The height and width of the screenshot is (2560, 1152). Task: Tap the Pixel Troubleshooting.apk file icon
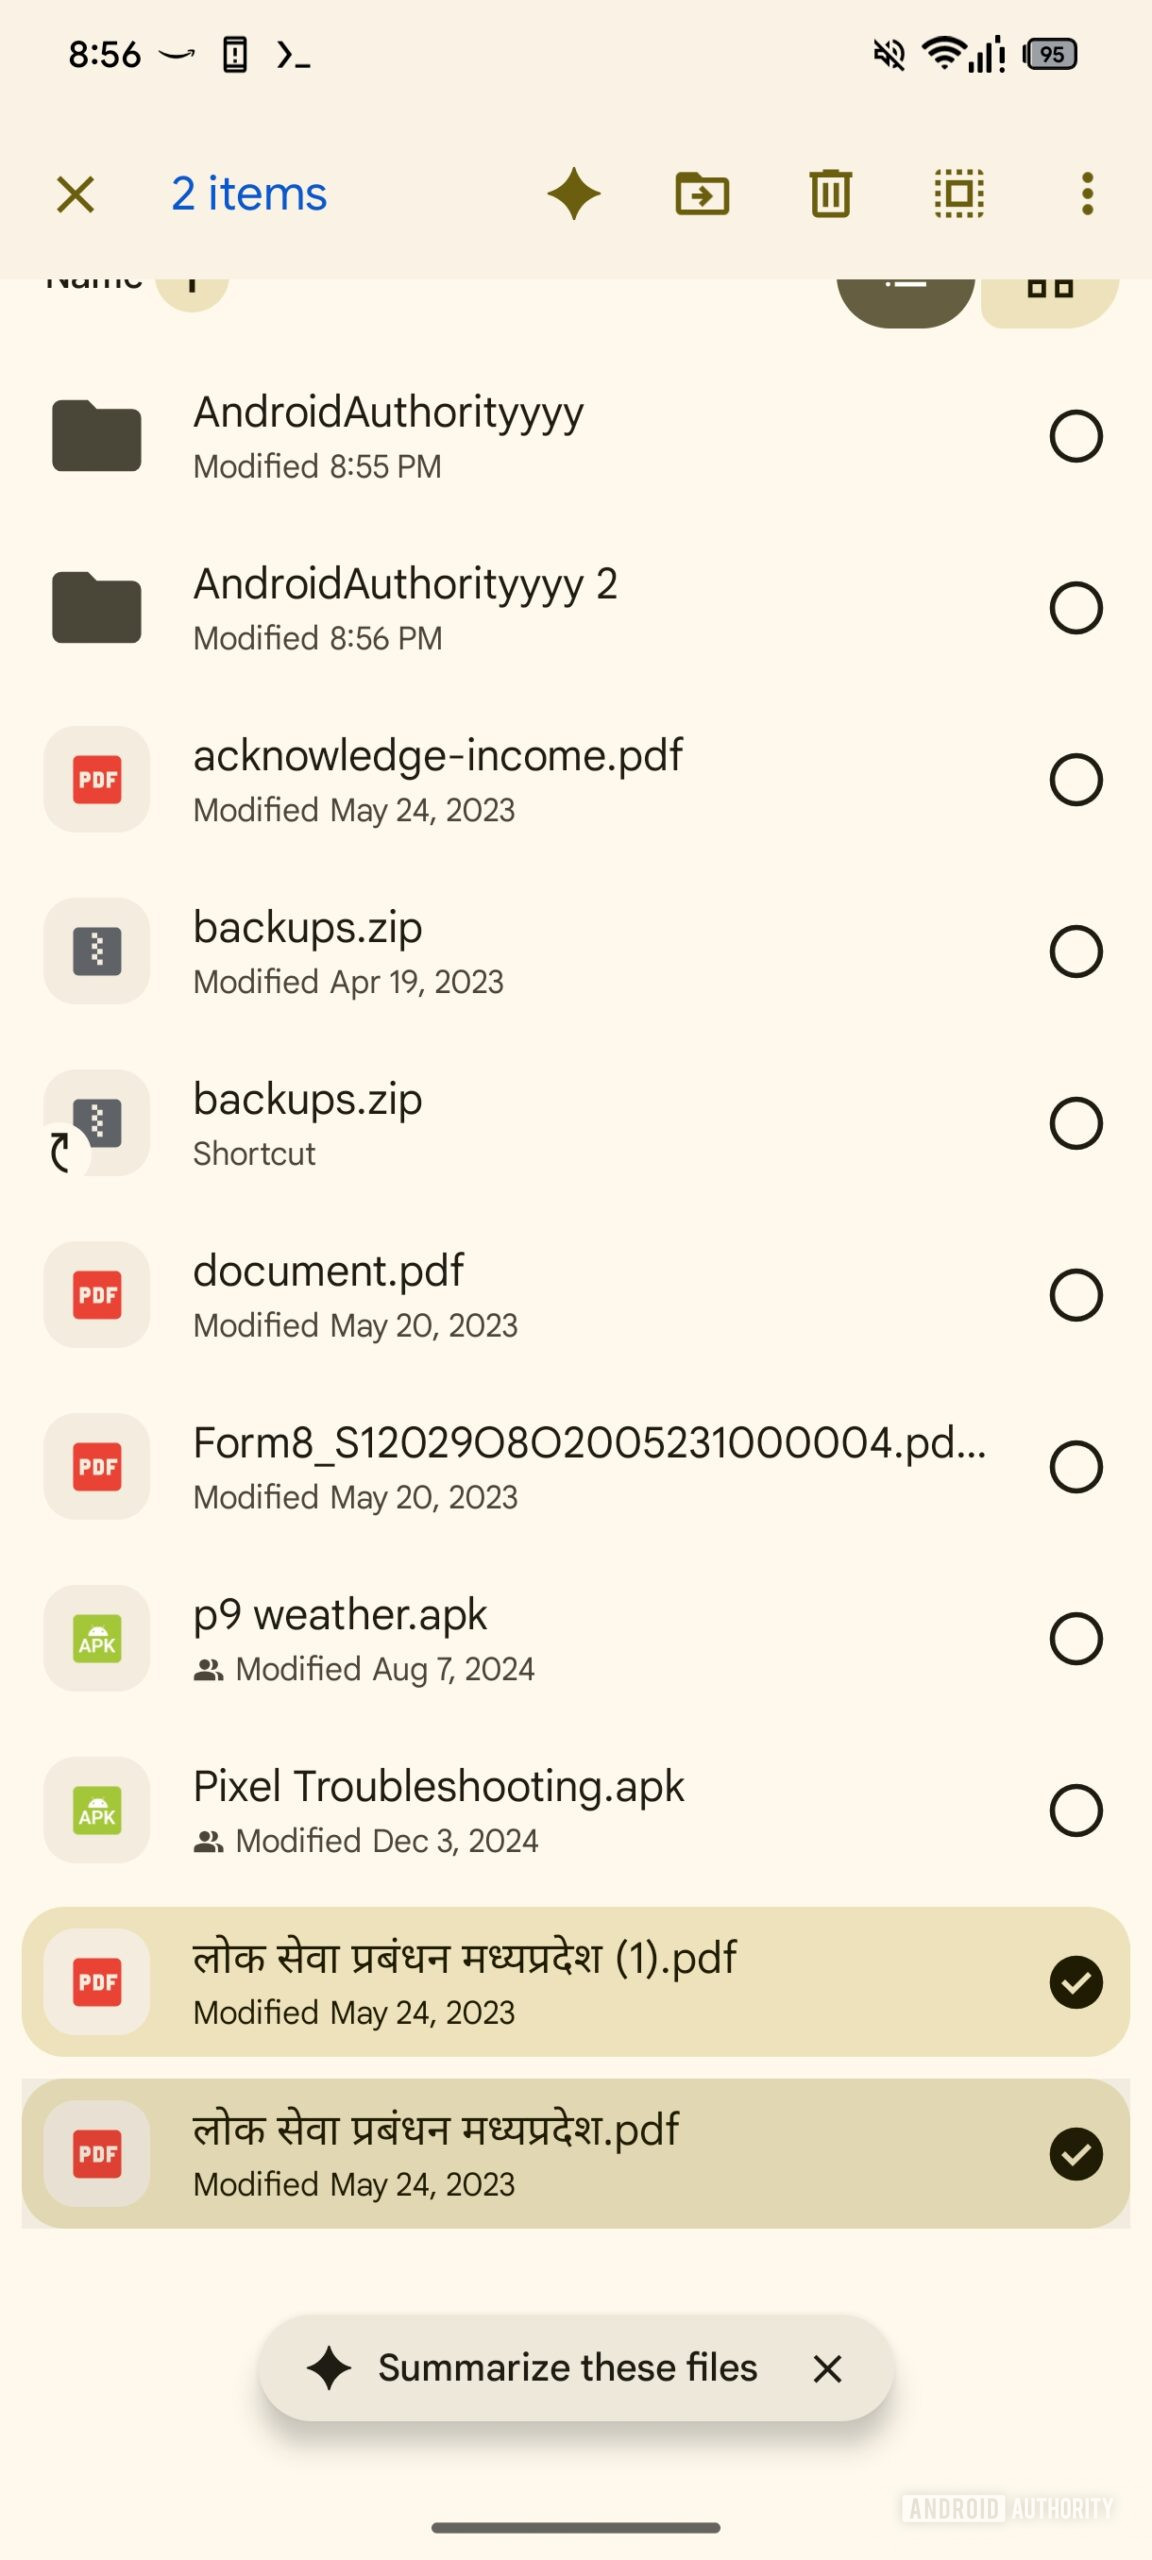coord(97,1811)
